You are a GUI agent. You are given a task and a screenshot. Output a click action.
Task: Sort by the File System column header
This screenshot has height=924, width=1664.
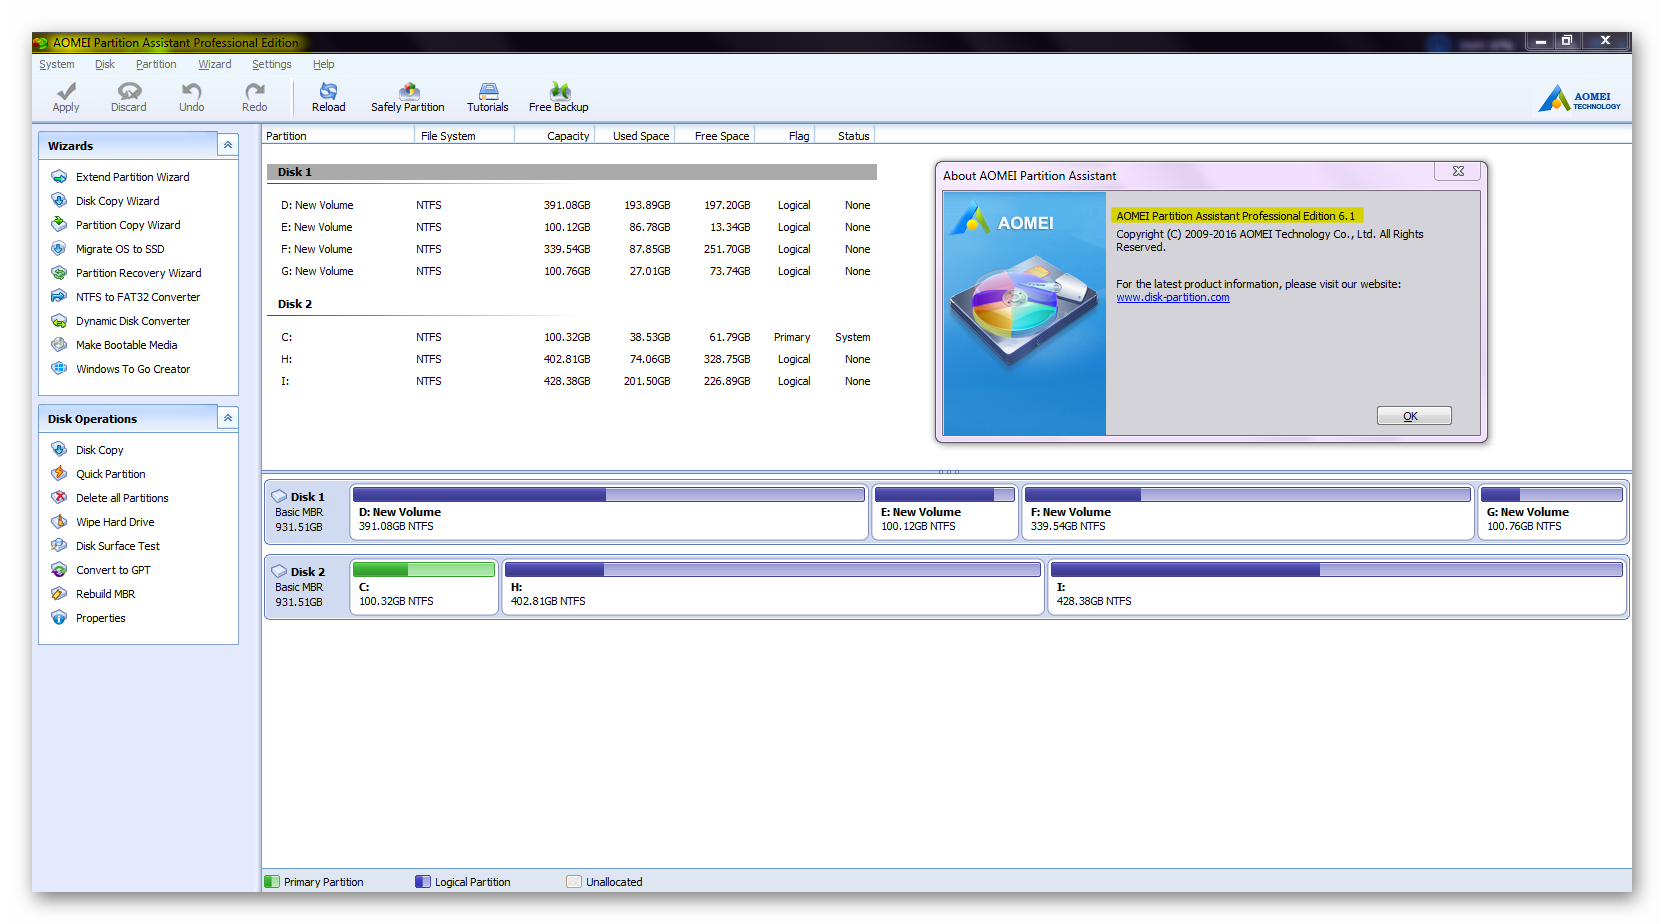(464, 136)
